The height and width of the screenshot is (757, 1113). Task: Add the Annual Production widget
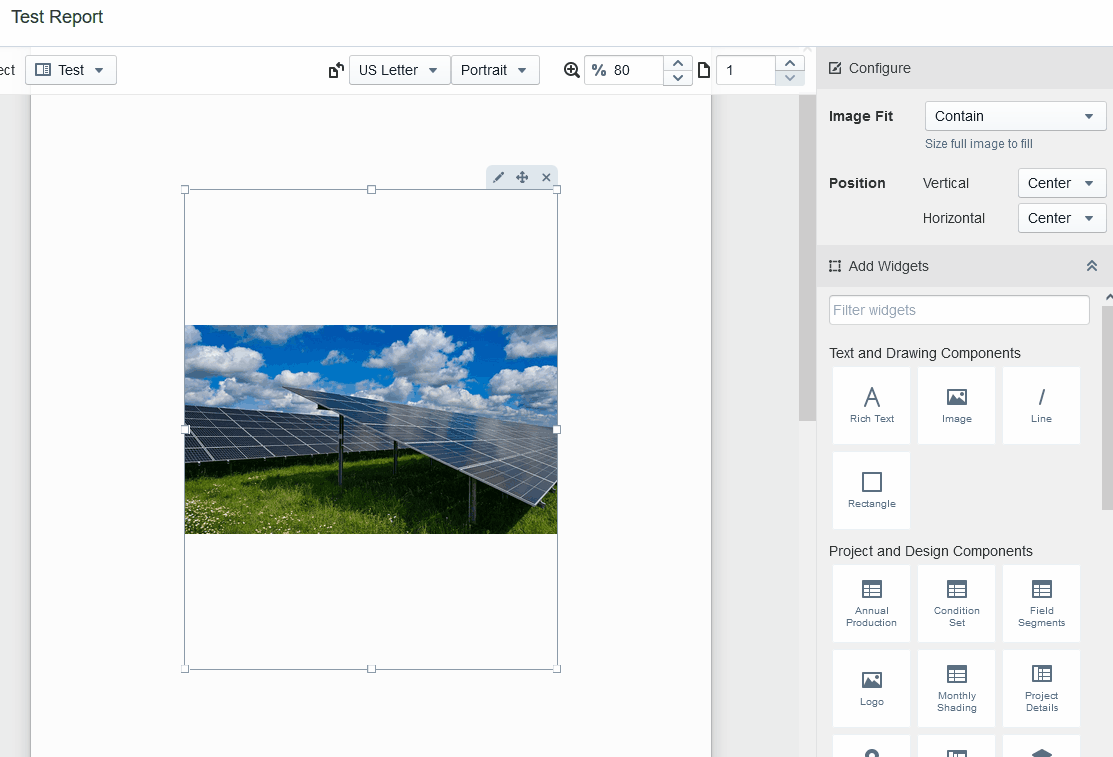871,603
